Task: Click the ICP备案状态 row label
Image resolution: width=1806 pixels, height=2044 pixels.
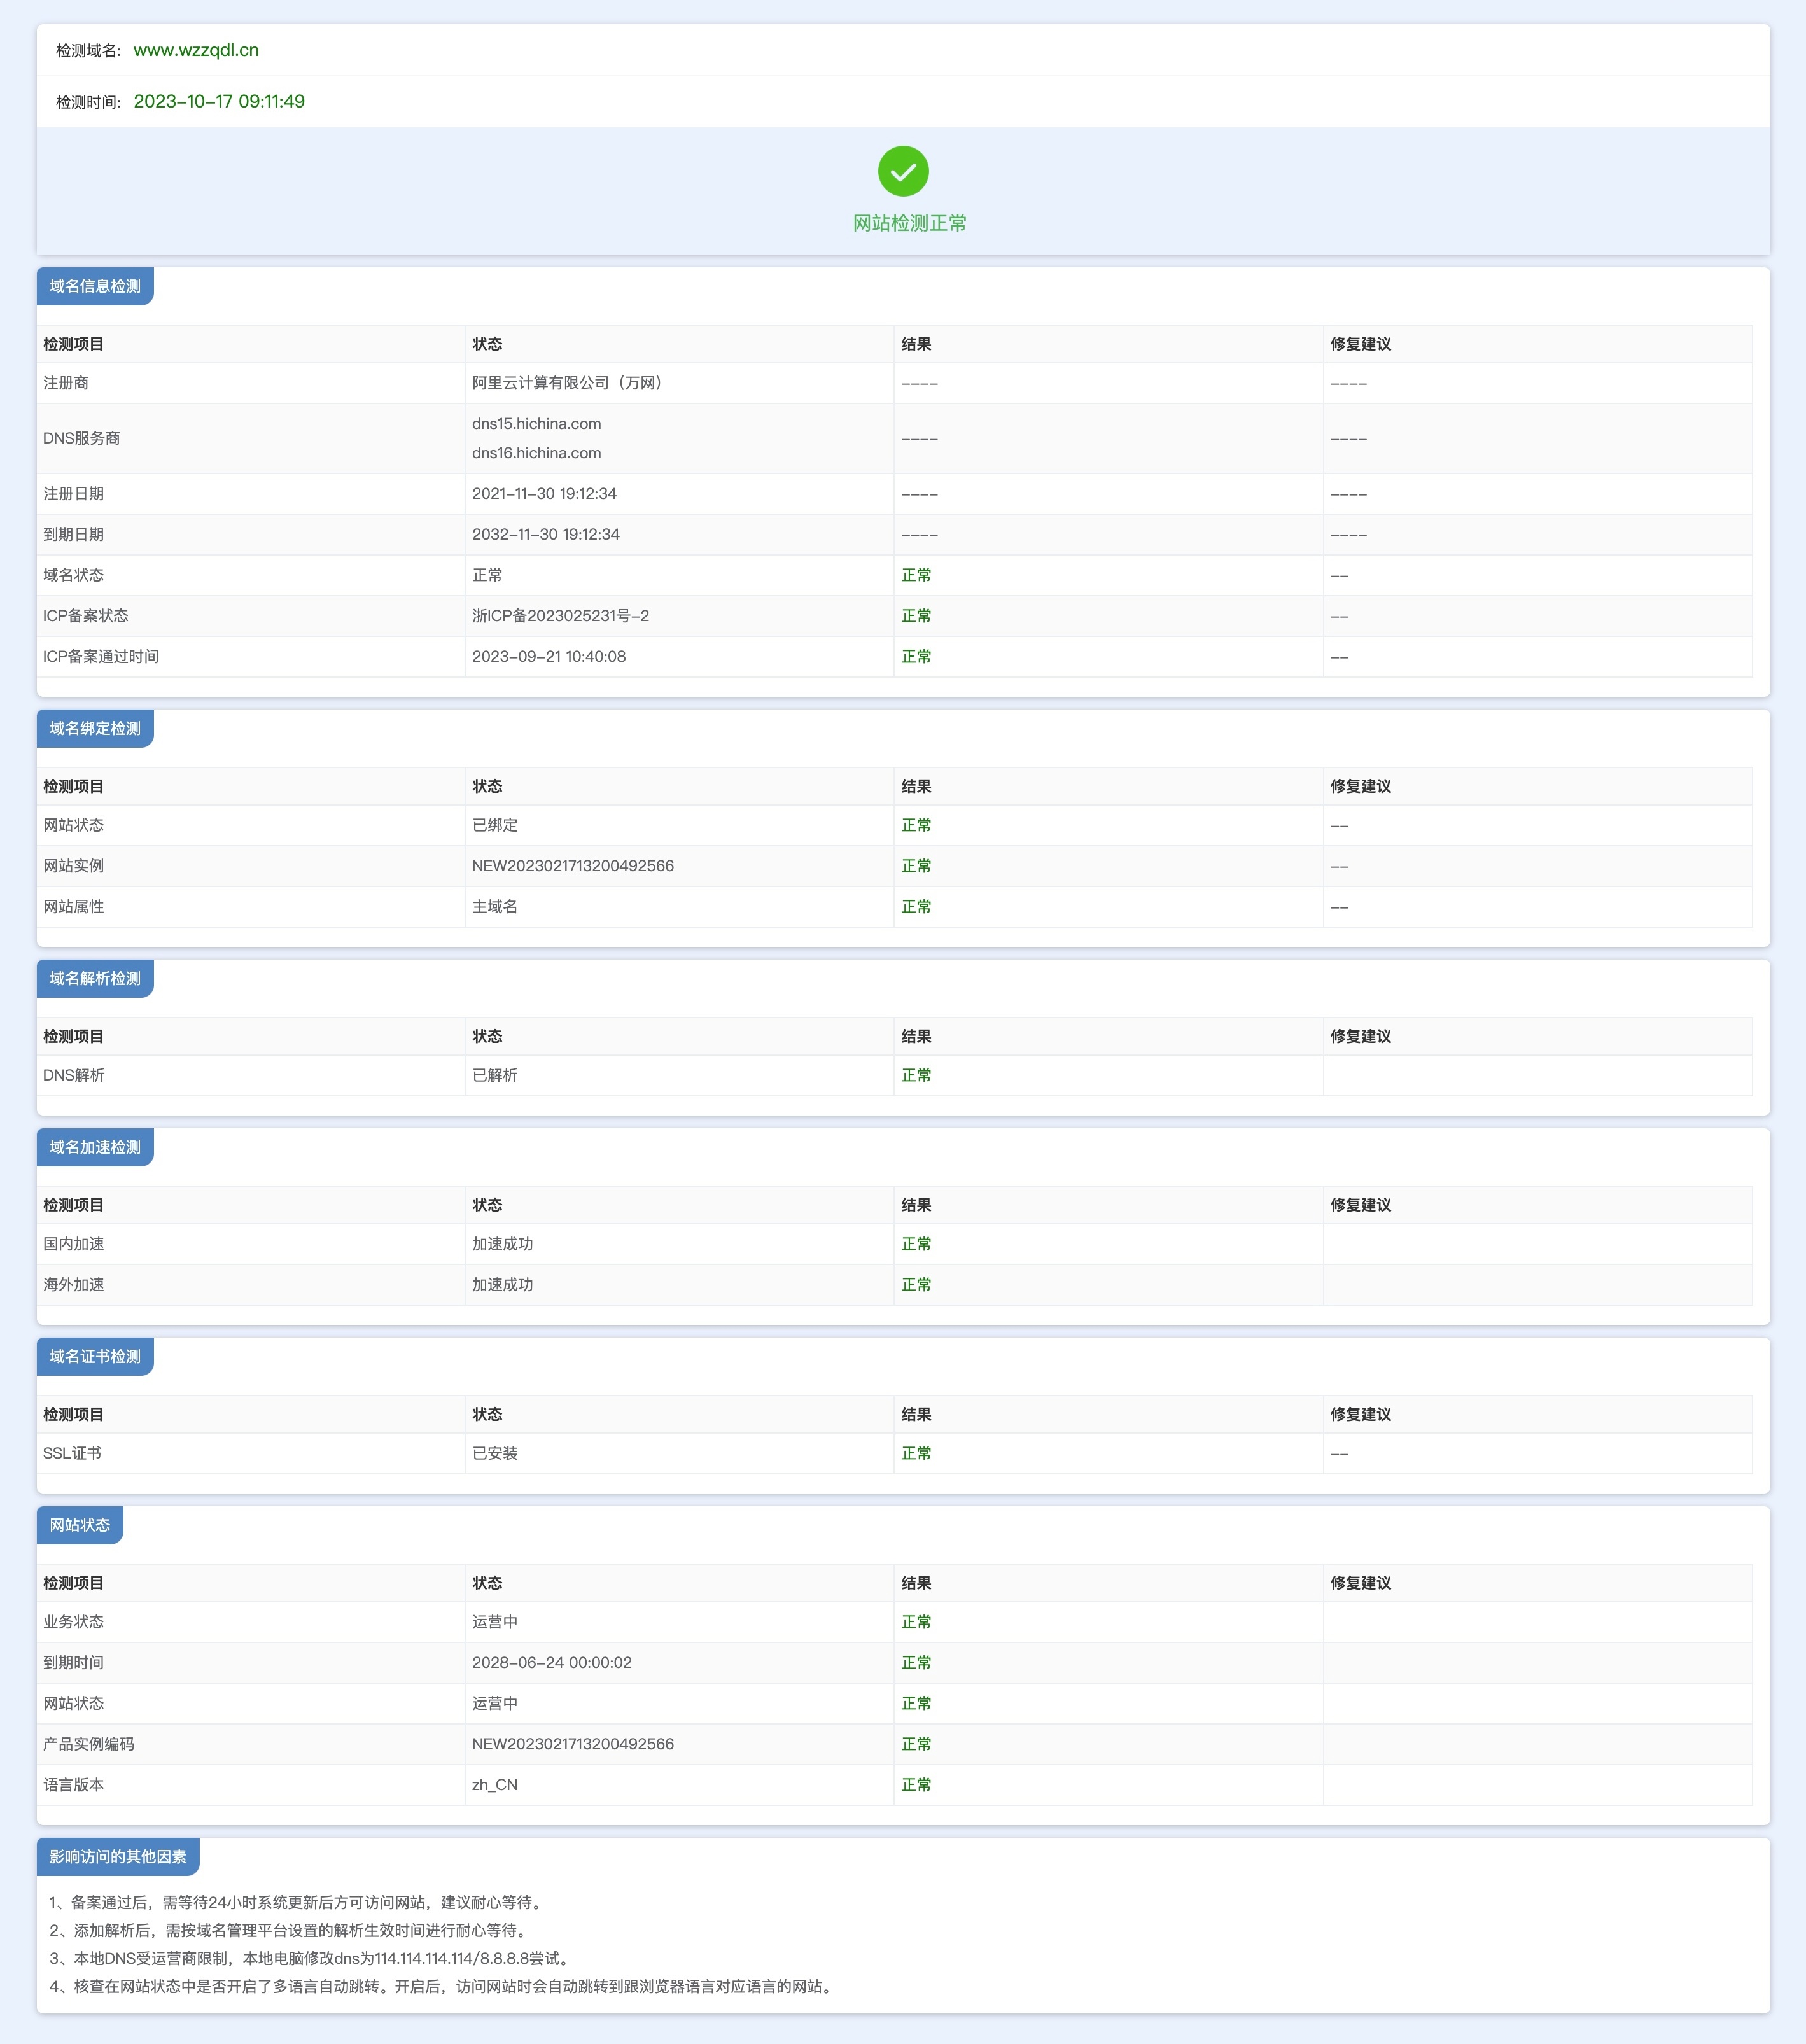Action: coord(86,616)
